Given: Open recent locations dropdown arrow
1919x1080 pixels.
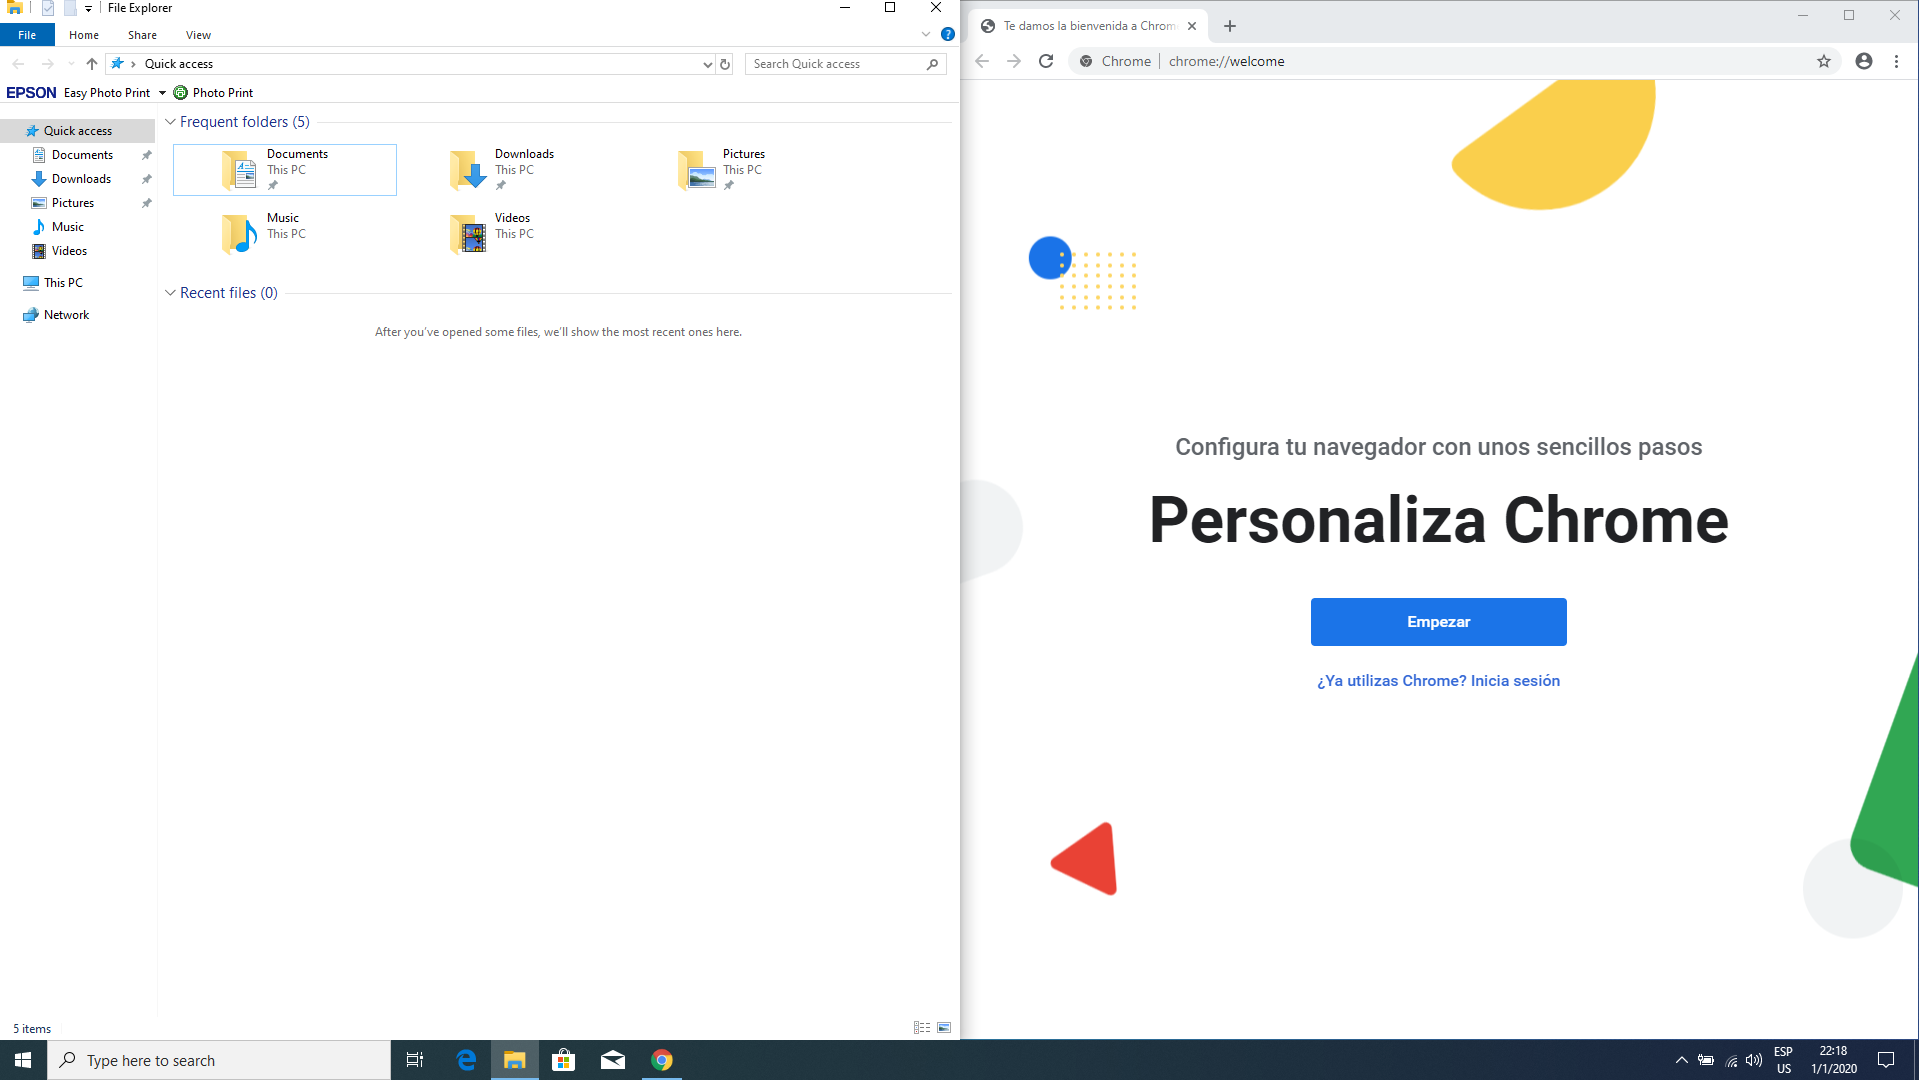Looking at the screenshot, I should pos(70,64).
